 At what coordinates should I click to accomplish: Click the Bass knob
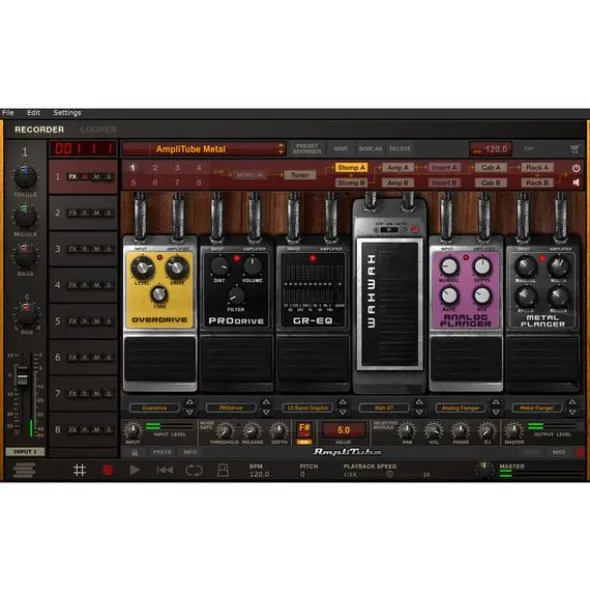25,256
